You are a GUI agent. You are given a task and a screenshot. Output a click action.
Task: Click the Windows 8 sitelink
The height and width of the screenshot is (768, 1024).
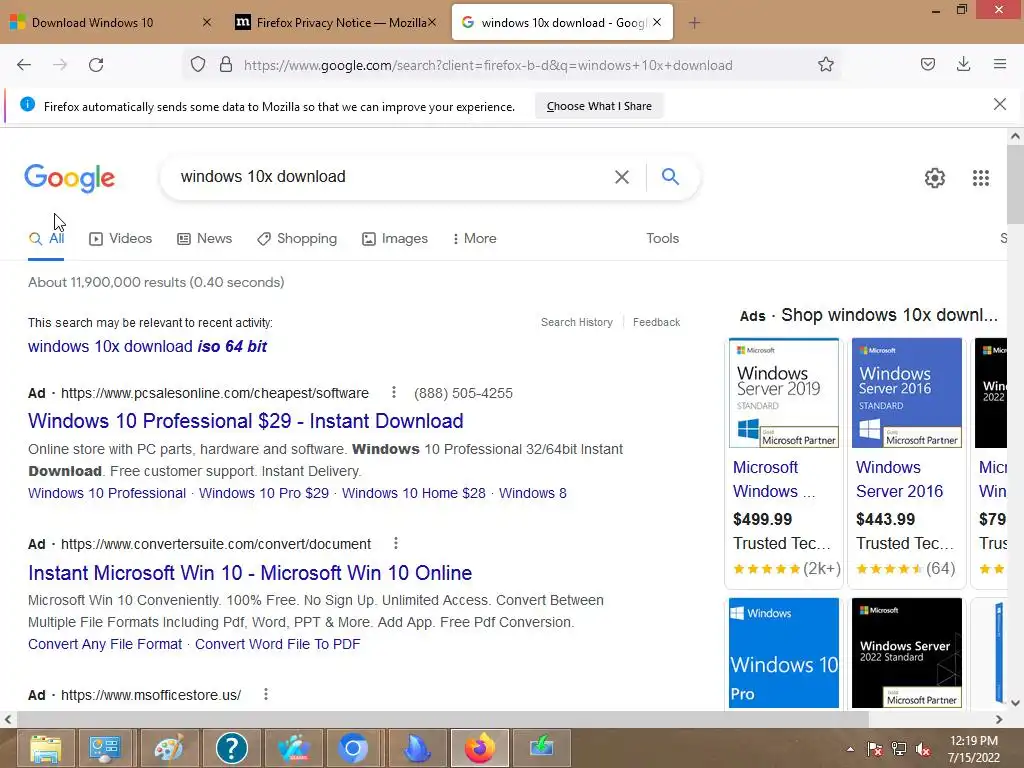[533, 493]
